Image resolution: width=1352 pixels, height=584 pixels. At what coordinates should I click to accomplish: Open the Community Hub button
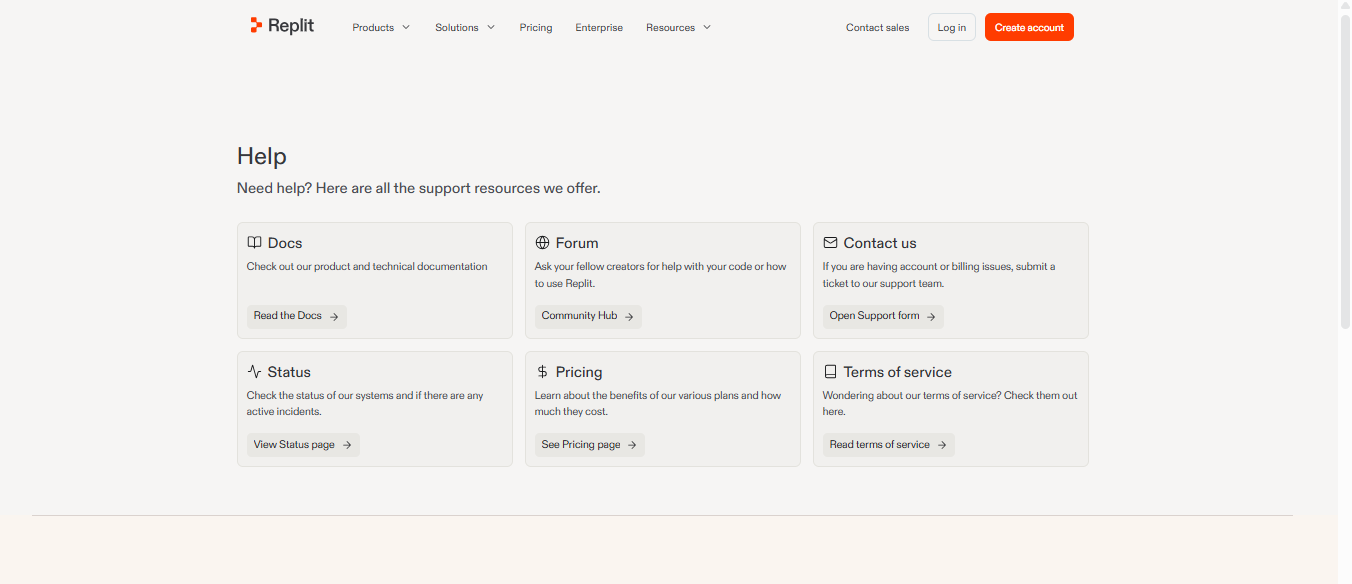[x=588, y=316]
